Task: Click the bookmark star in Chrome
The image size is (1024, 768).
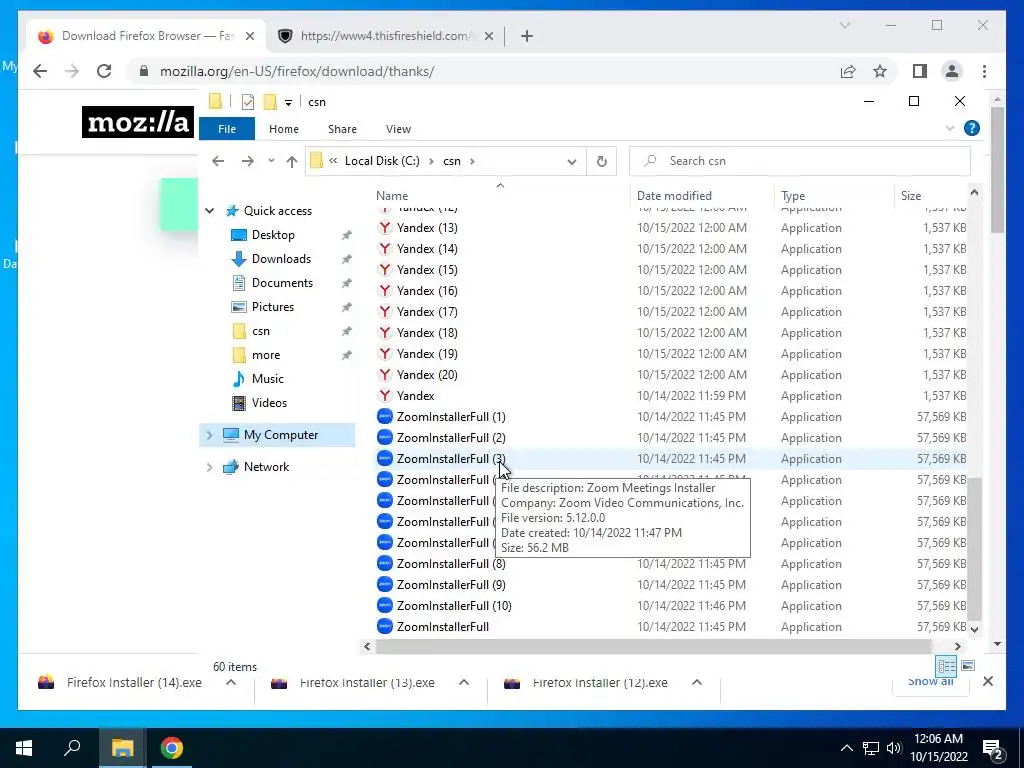Action: [880, 71]
